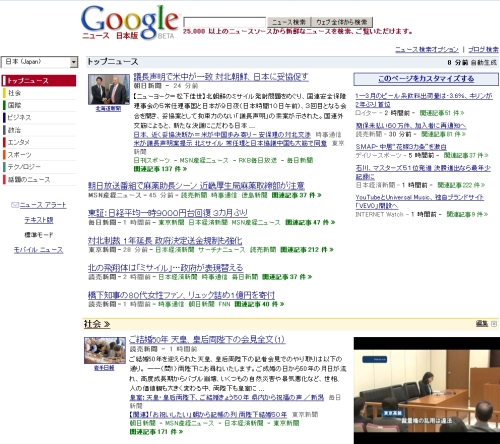Open テキスト版 link
Viewport: 500px width, 444px height.
point(39,220)
